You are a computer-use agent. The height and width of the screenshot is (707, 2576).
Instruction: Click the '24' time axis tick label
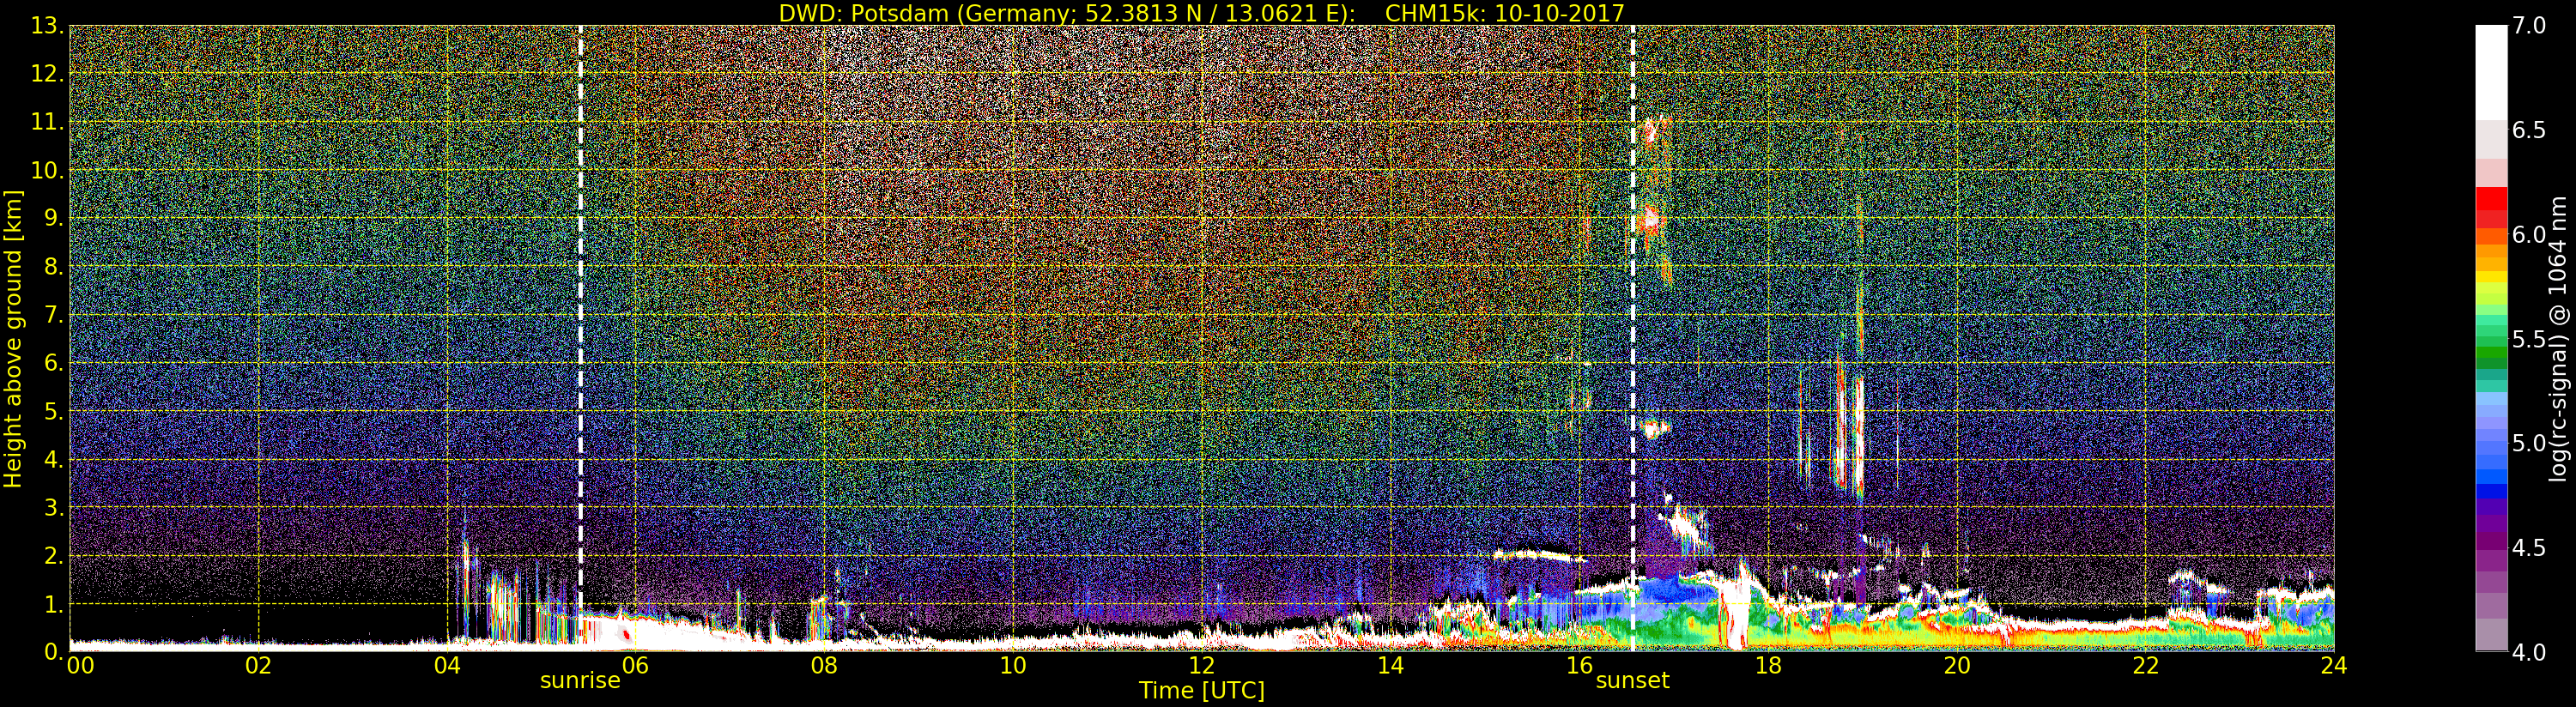pyautogui.click(x=2333, y=666)
